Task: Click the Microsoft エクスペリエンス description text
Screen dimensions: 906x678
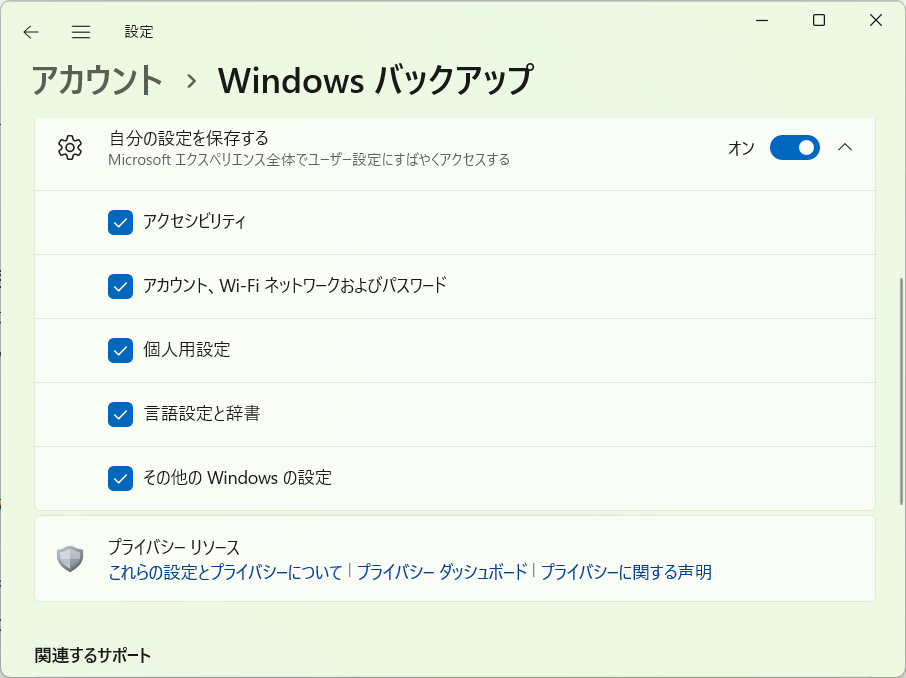Action: [x=309, y=160]
